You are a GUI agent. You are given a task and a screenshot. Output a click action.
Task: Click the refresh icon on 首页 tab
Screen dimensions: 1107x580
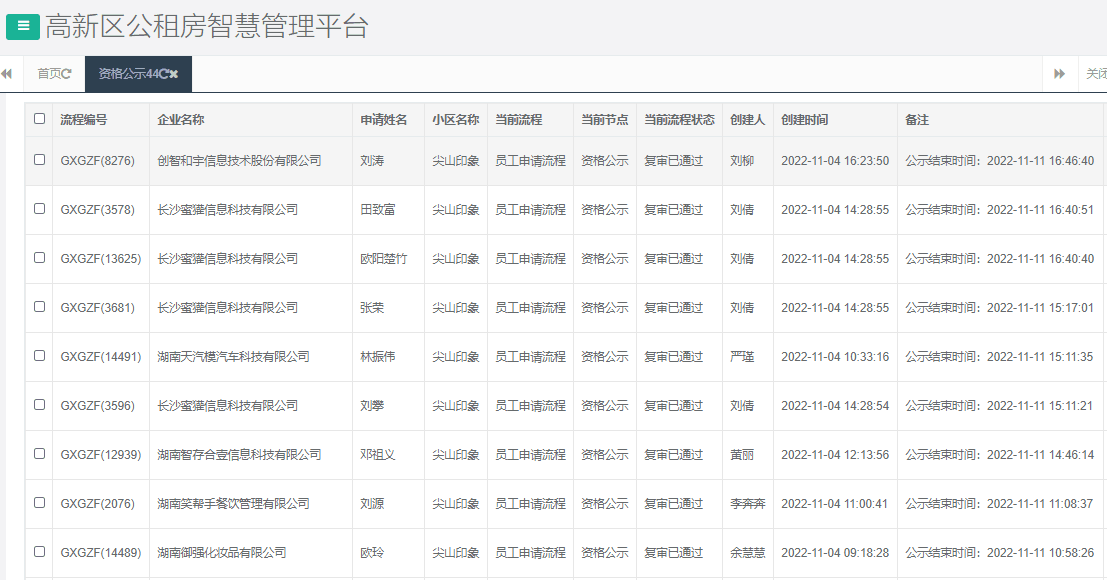[64, 73]
